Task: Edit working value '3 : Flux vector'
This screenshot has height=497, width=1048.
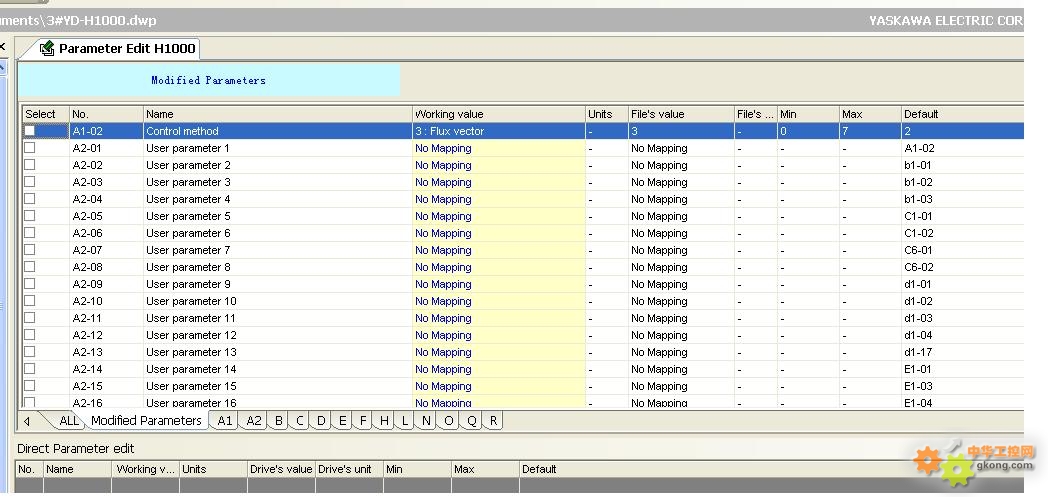Action: (499, 131)
